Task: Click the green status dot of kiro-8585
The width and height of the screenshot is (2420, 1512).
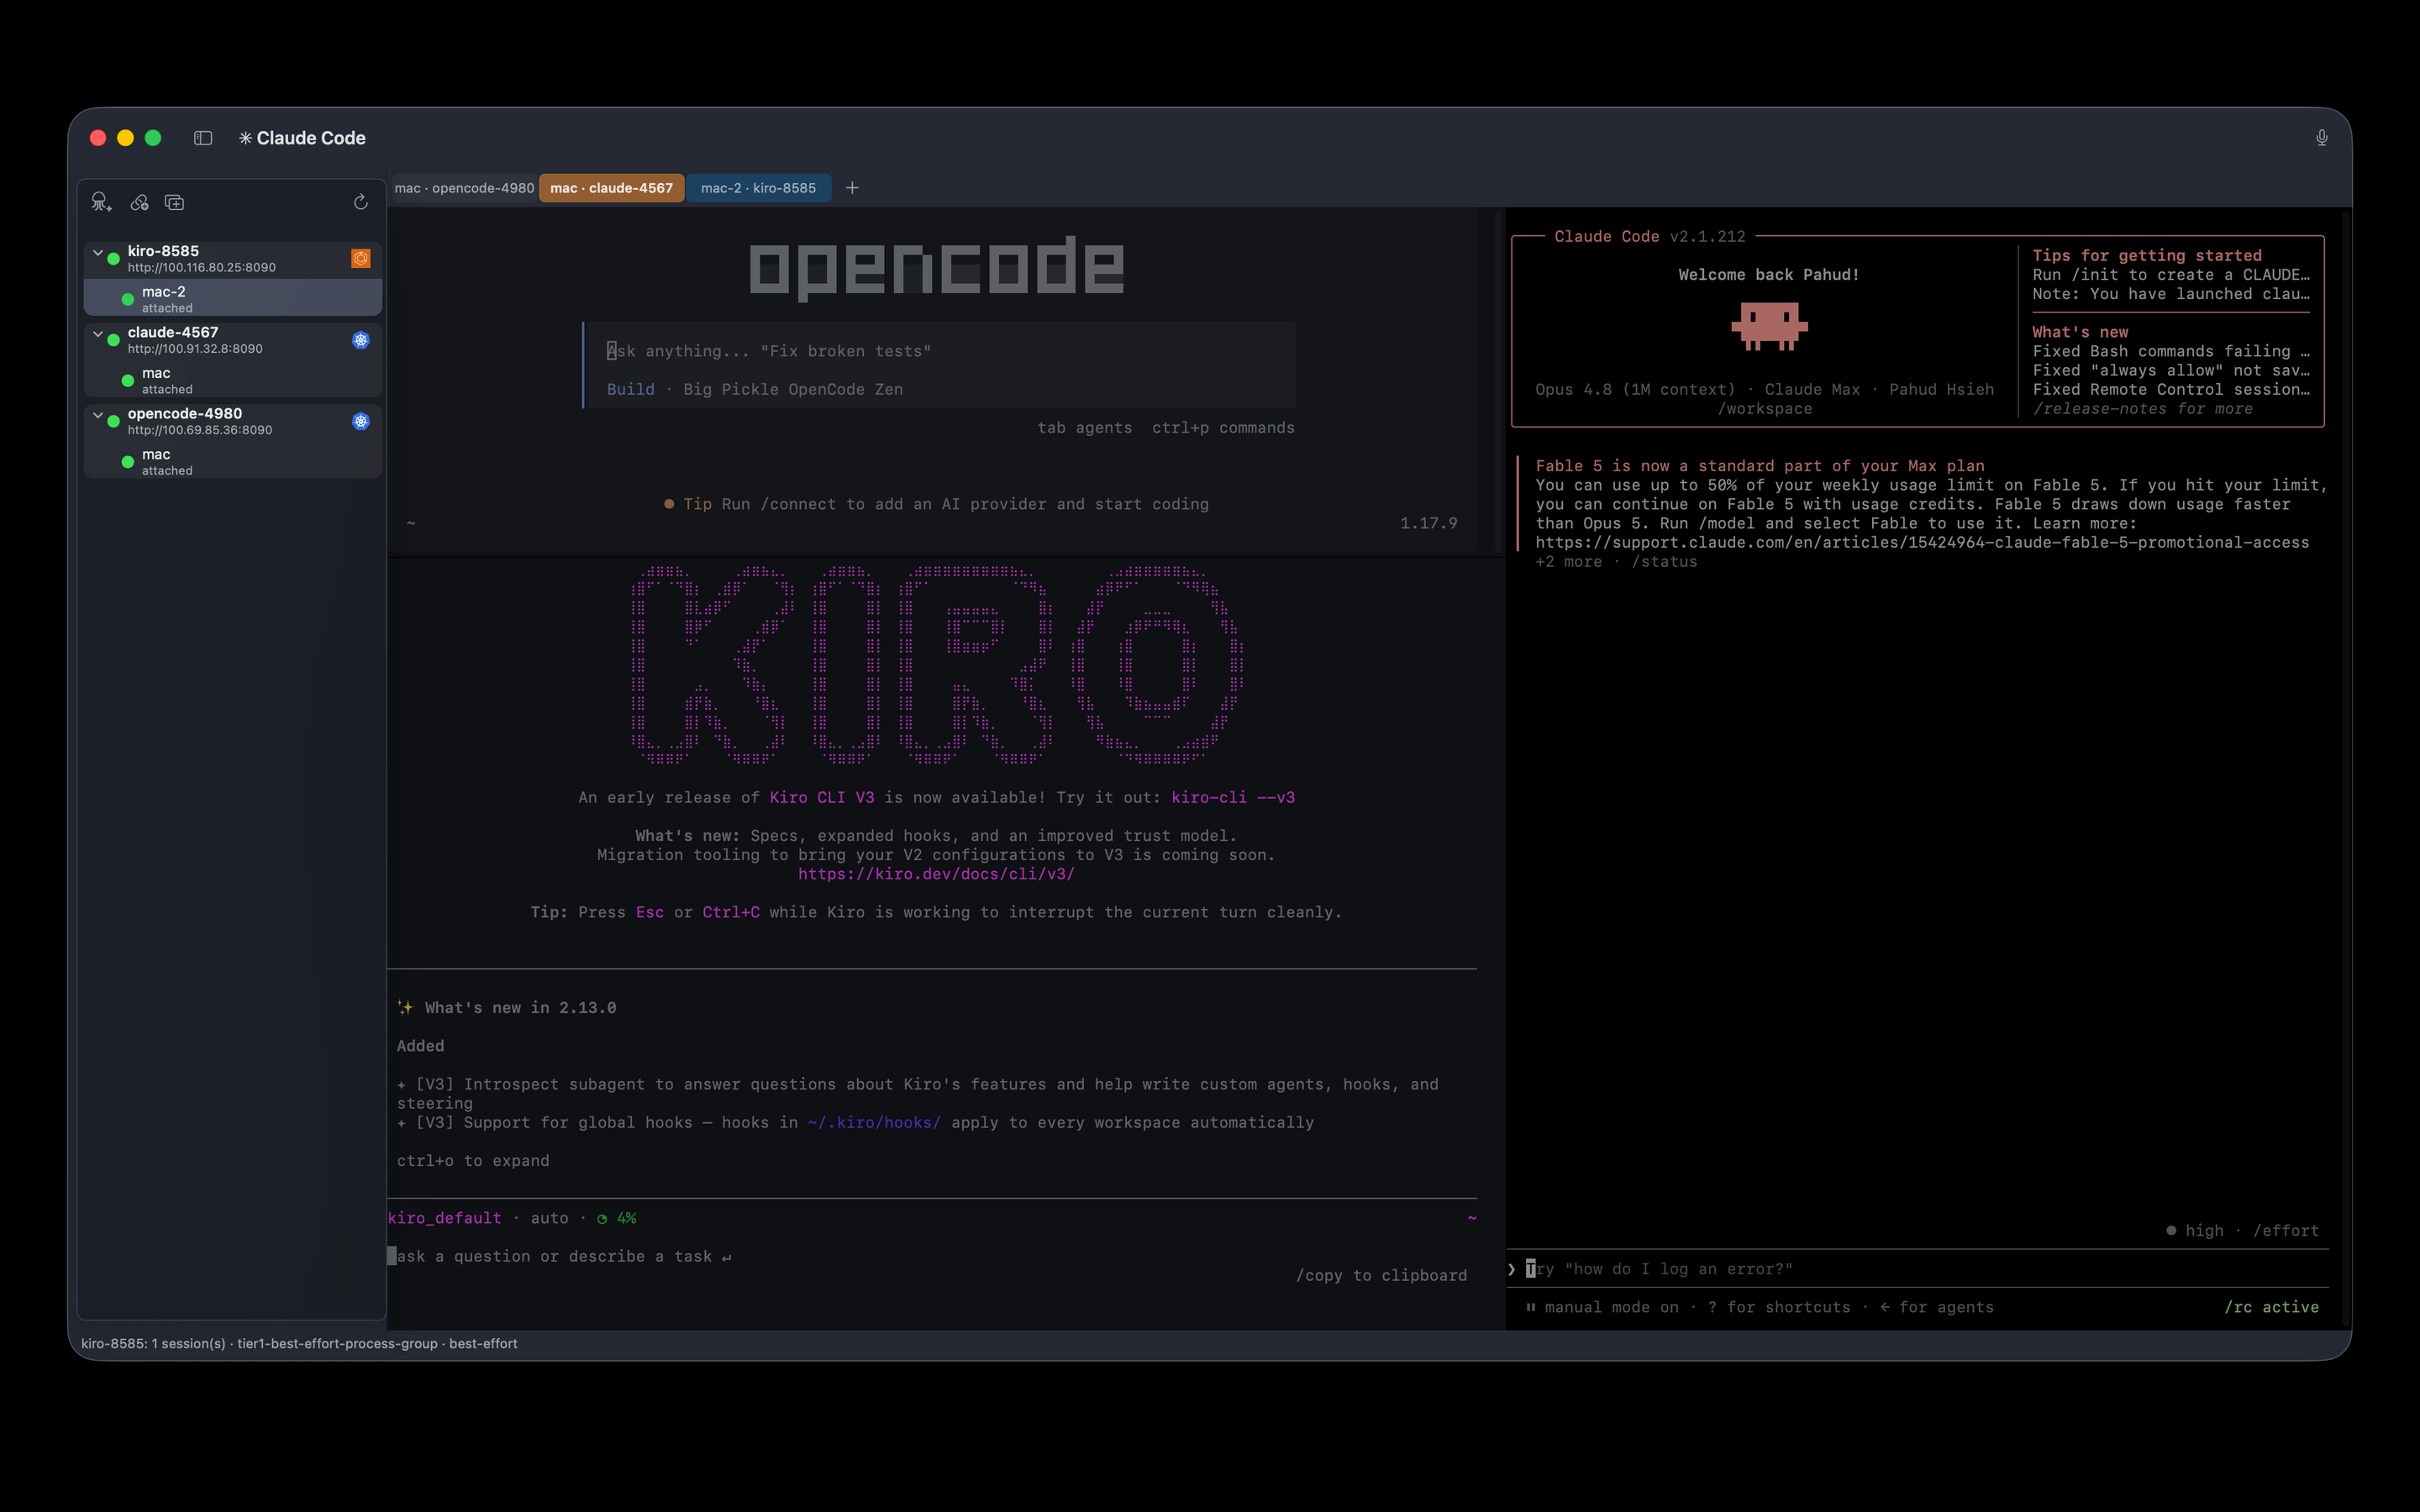Action: point(114,258)
